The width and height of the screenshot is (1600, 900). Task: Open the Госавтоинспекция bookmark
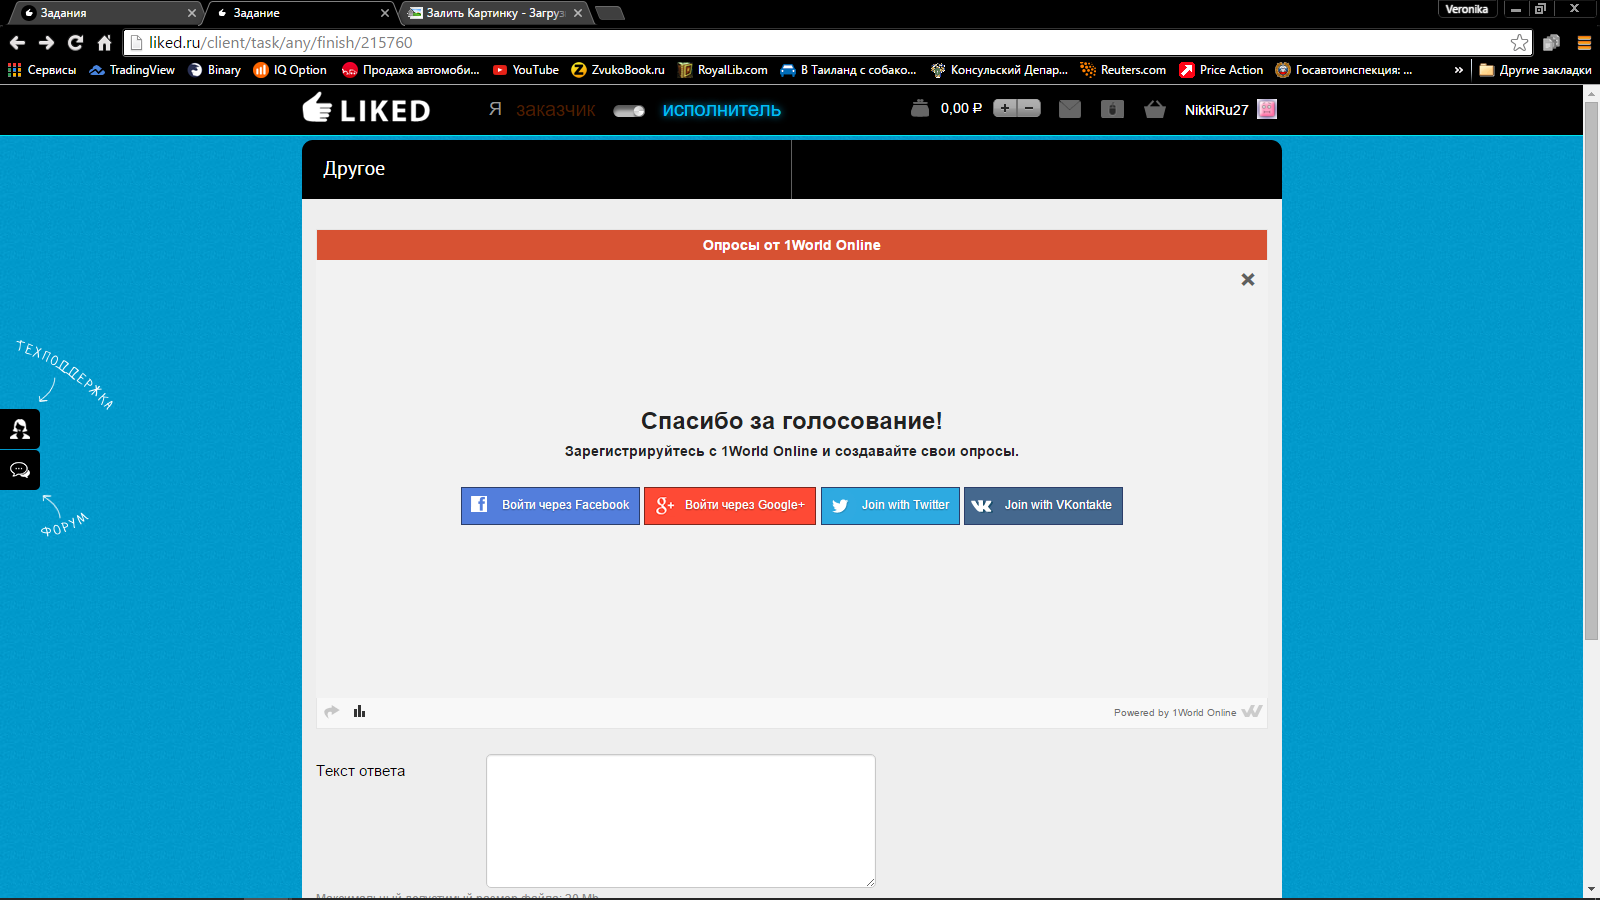pos(1344,70)
